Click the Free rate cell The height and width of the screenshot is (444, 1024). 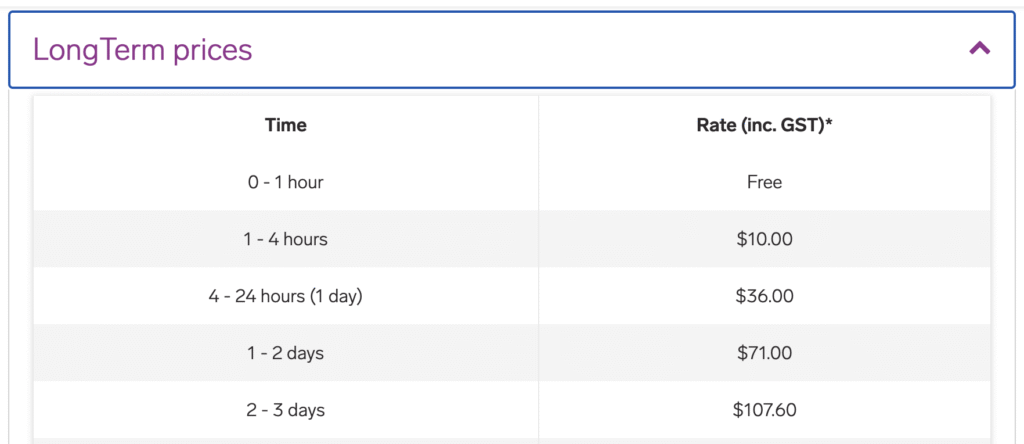[x=764, y=182]
